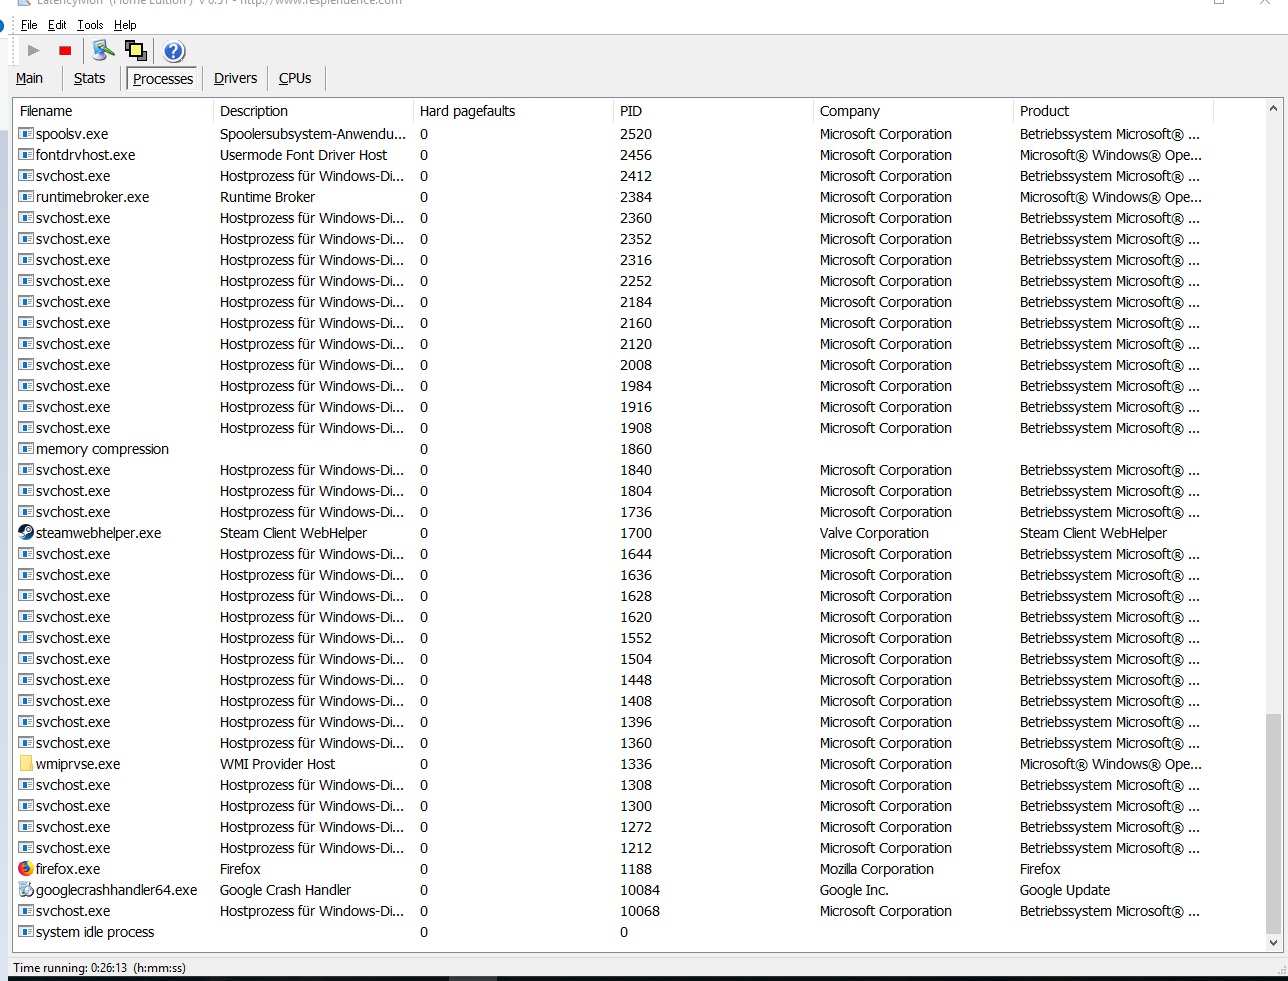Click the folder icon beside wmiprvse.exe
Viewport: 1288px width, 981px height.
coord(26,764)
